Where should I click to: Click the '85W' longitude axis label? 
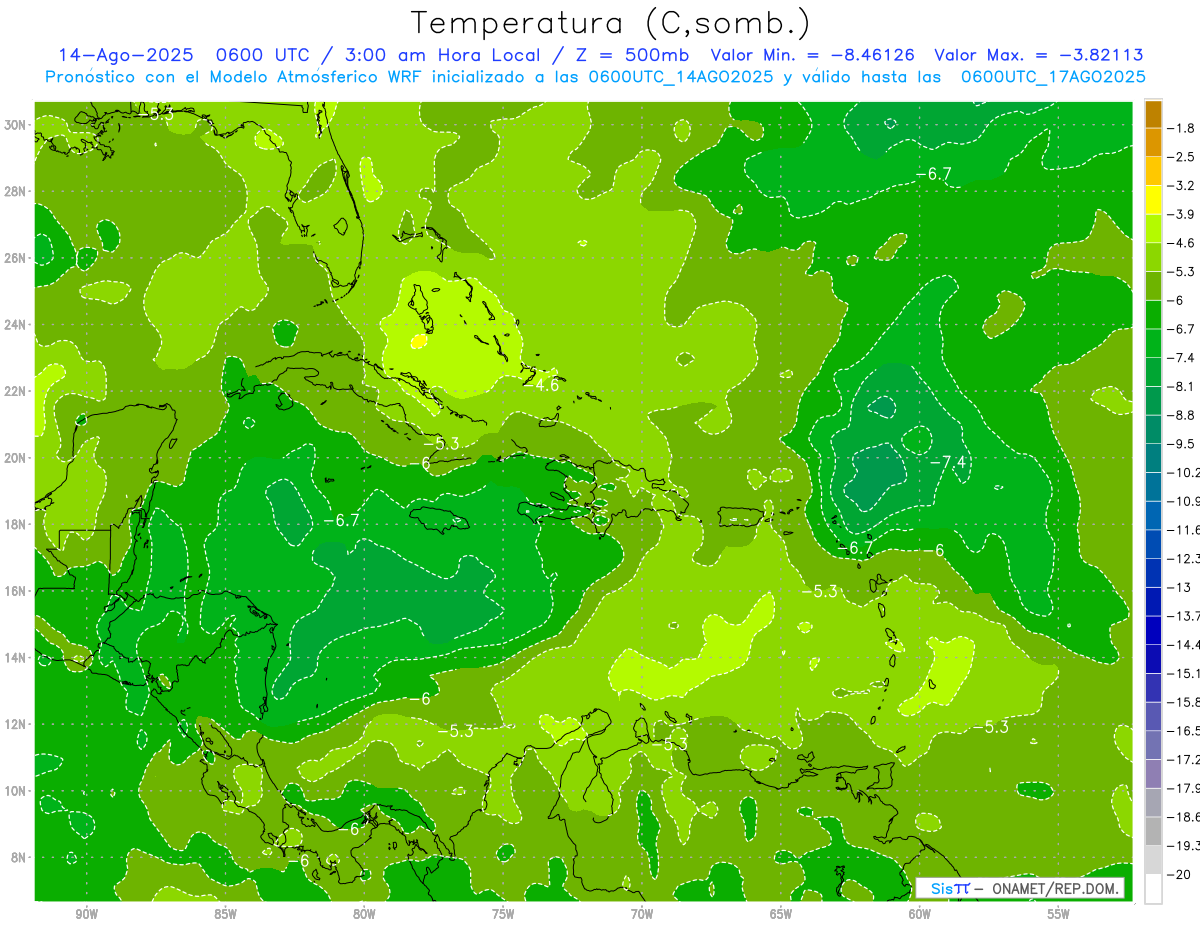225,914
